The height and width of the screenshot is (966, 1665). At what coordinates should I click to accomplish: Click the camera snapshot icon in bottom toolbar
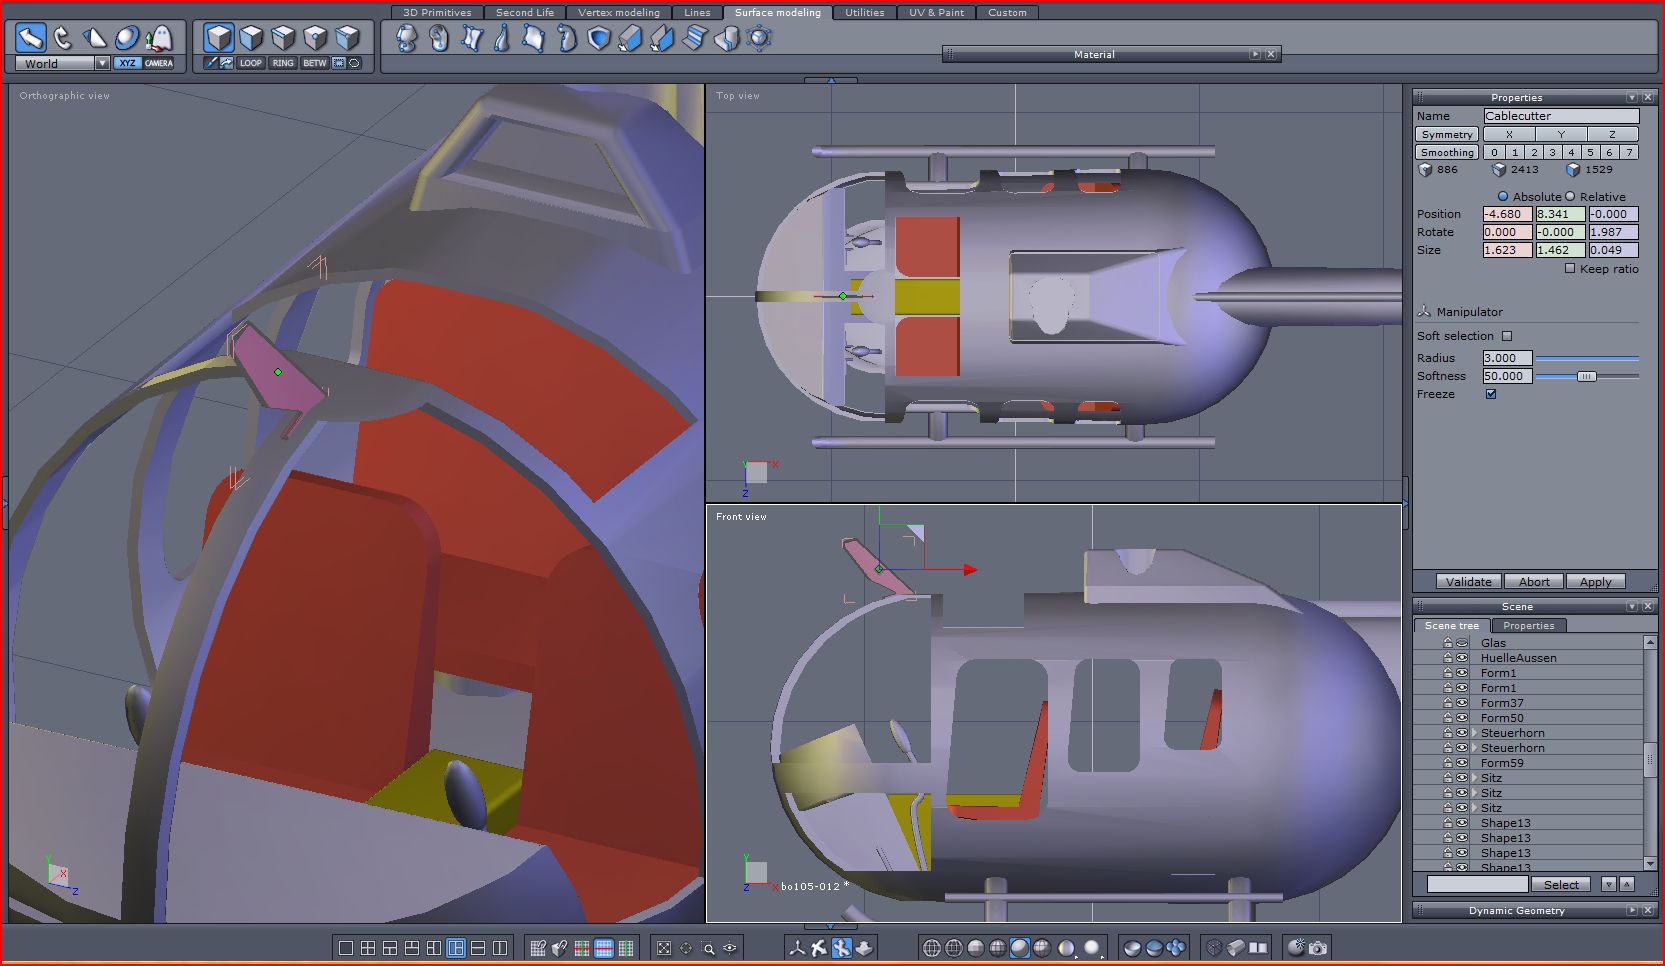[x=1318, y=948]
